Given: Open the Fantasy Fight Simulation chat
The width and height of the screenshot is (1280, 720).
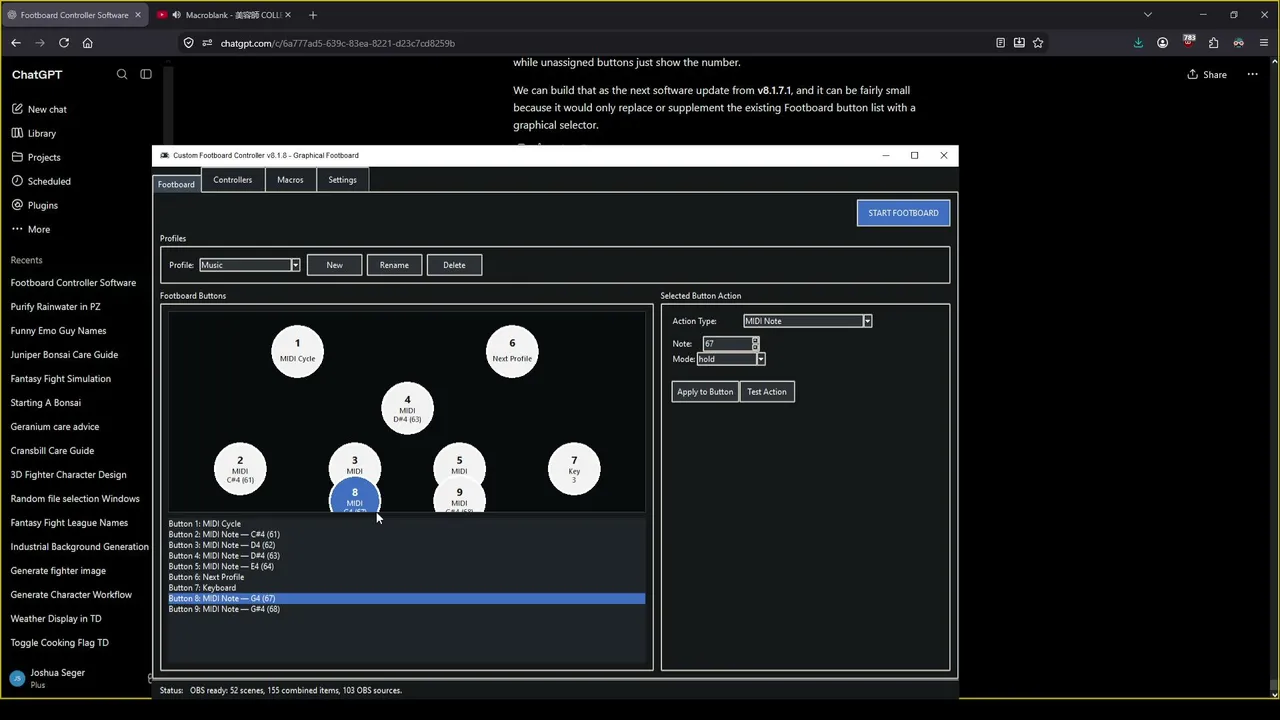Looking at the screenshot, I should [x=60, y=379].
